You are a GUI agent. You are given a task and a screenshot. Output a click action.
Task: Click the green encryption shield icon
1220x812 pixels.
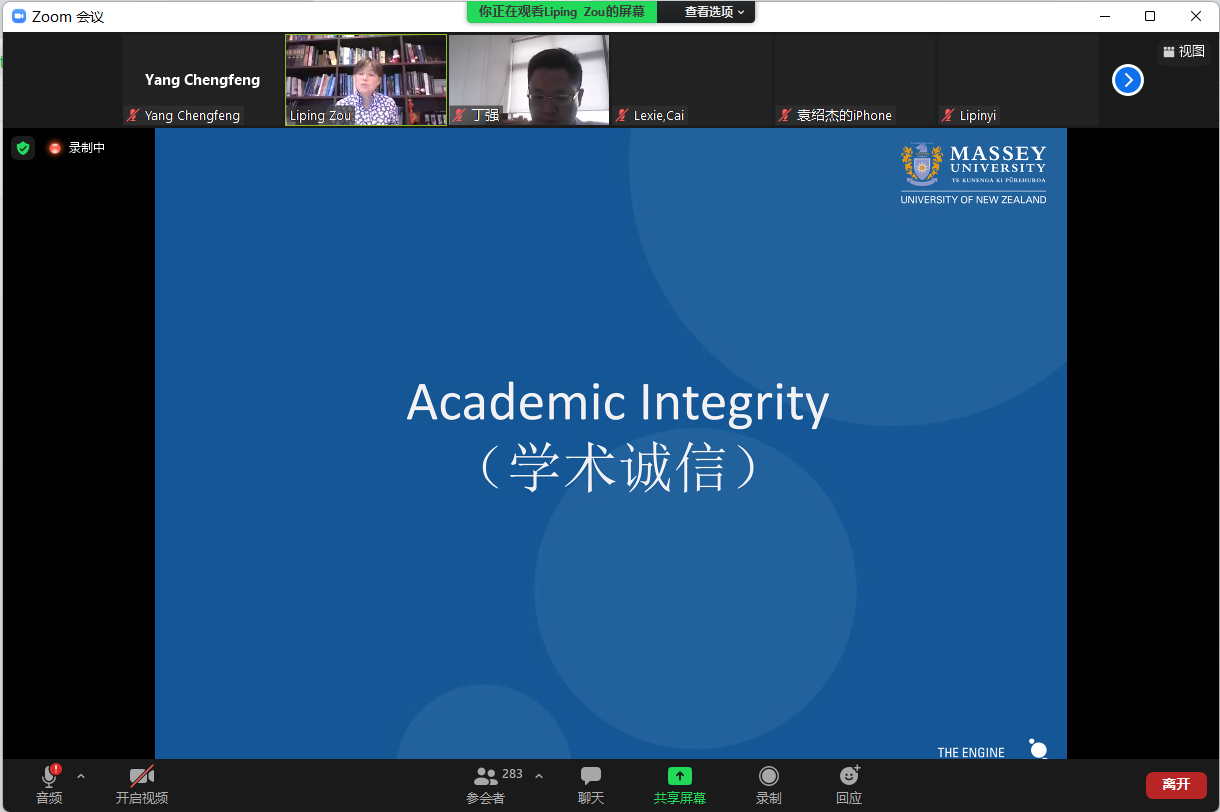[x=23, y=148]
